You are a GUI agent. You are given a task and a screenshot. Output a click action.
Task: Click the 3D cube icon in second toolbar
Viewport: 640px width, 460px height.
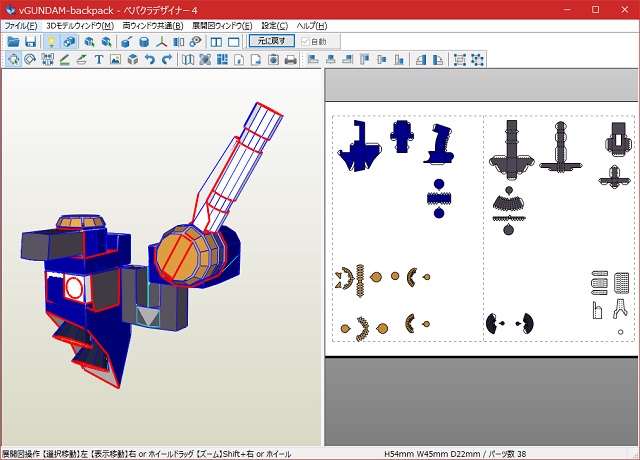[x=133, y=60]
